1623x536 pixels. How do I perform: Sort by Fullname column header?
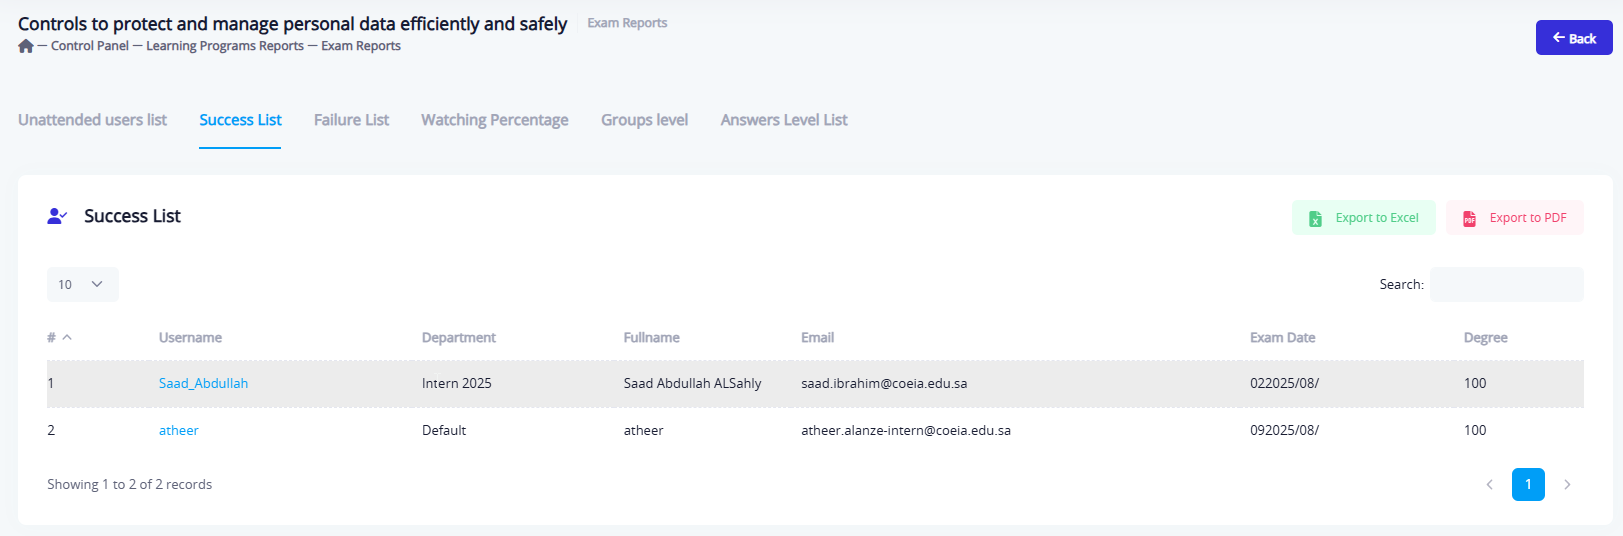pyautogui.click(x=652, y=338)
